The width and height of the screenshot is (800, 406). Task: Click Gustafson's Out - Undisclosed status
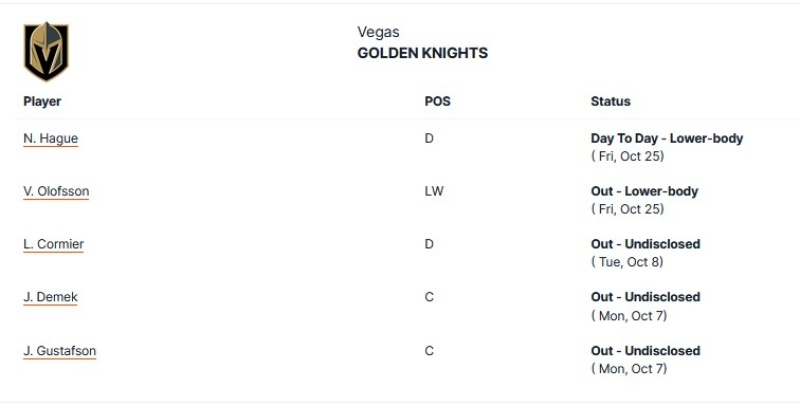[645, 351]
